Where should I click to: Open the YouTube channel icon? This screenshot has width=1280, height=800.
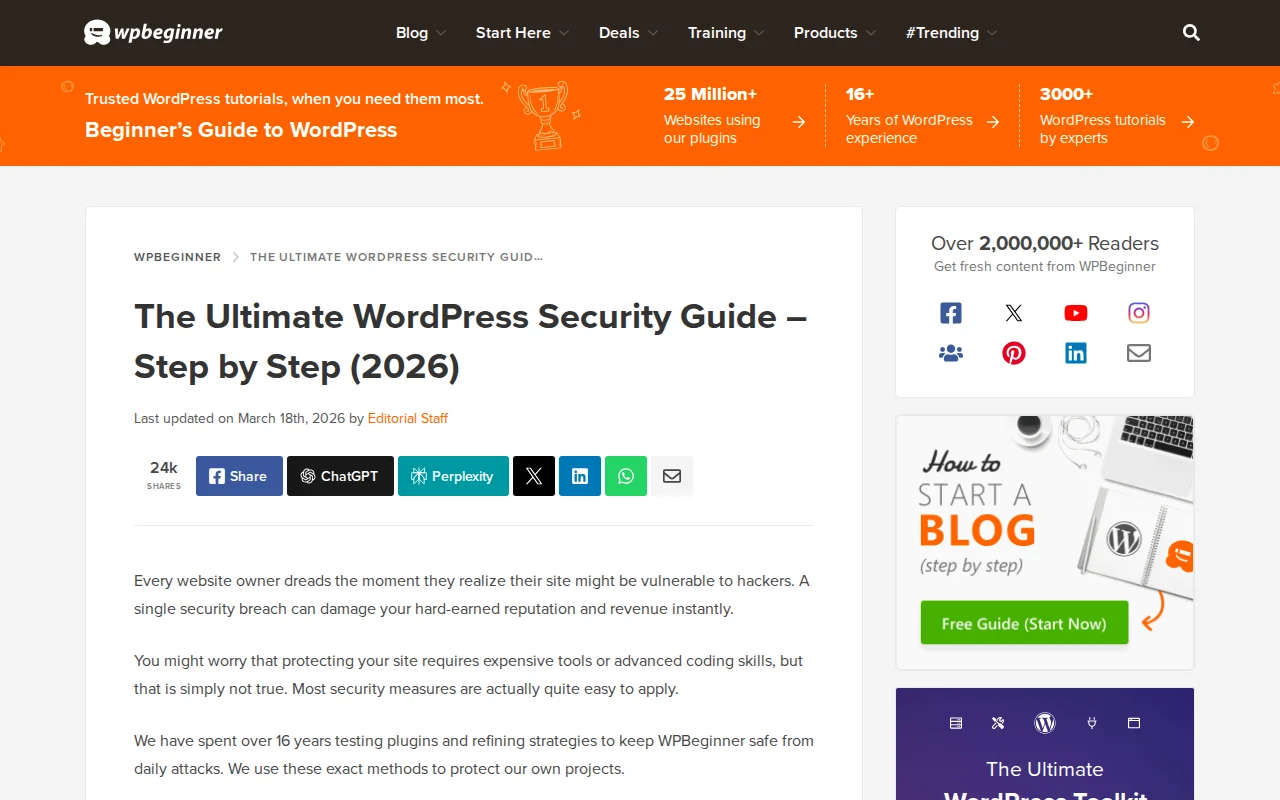(x=1075, y=312)
